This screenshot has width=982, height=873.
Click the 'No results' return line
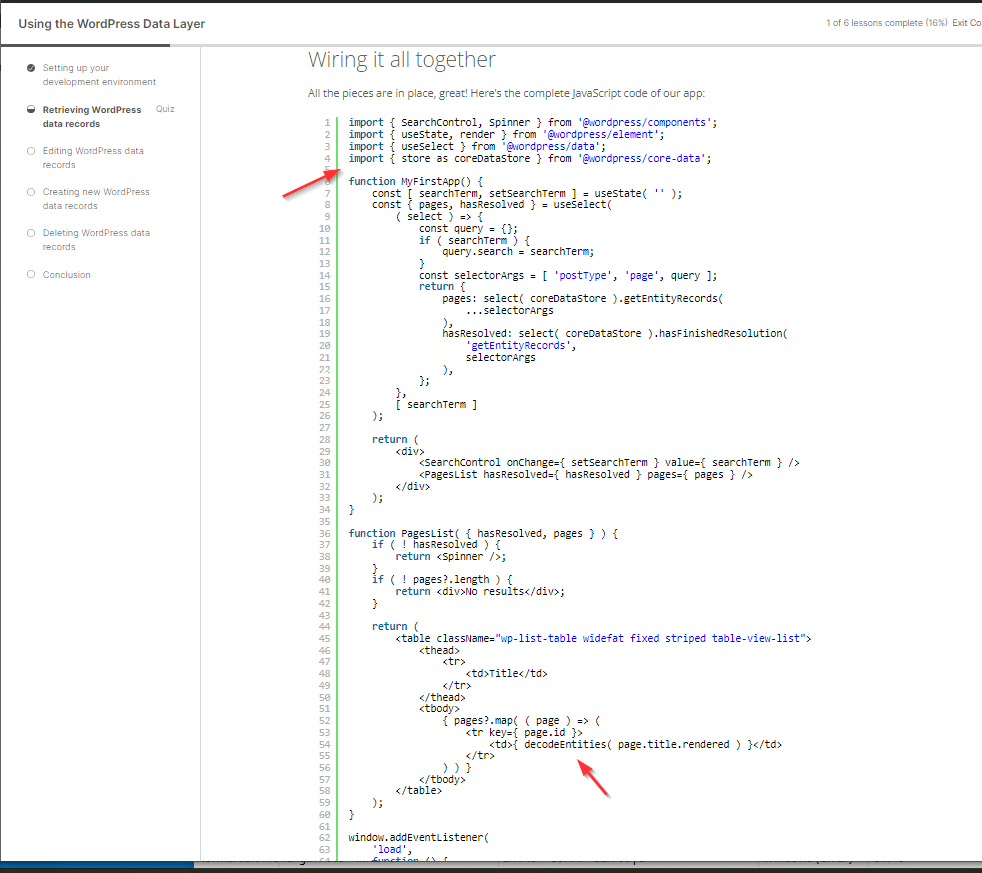pyautogui.click(x=480, y=592)
